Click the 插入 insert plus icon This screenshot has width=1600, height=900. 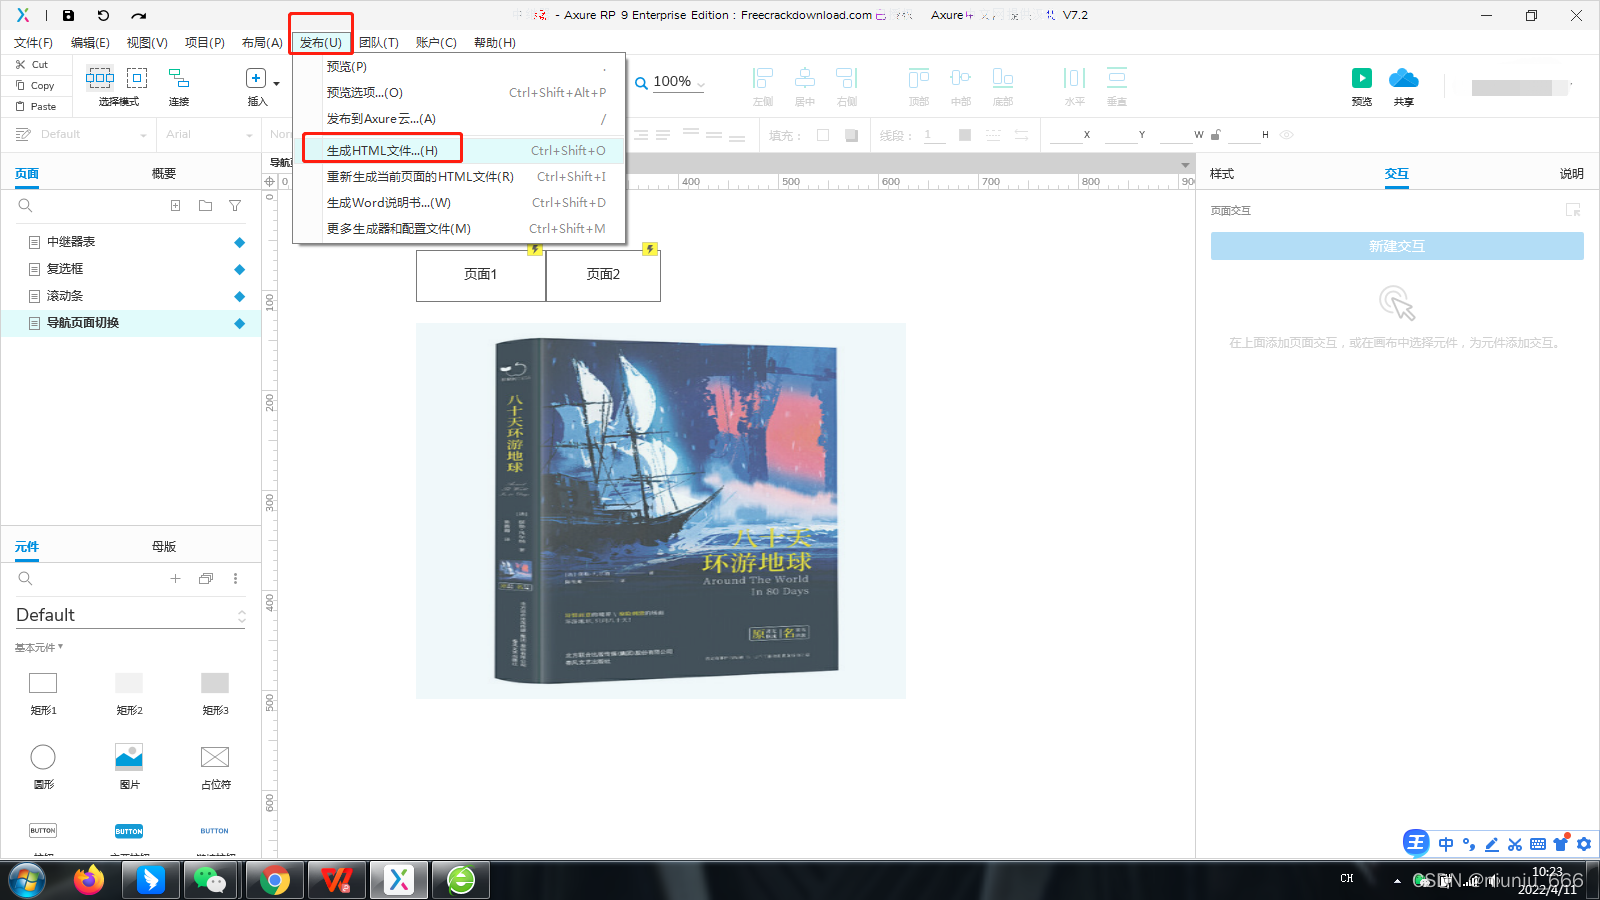pos(256,78)
